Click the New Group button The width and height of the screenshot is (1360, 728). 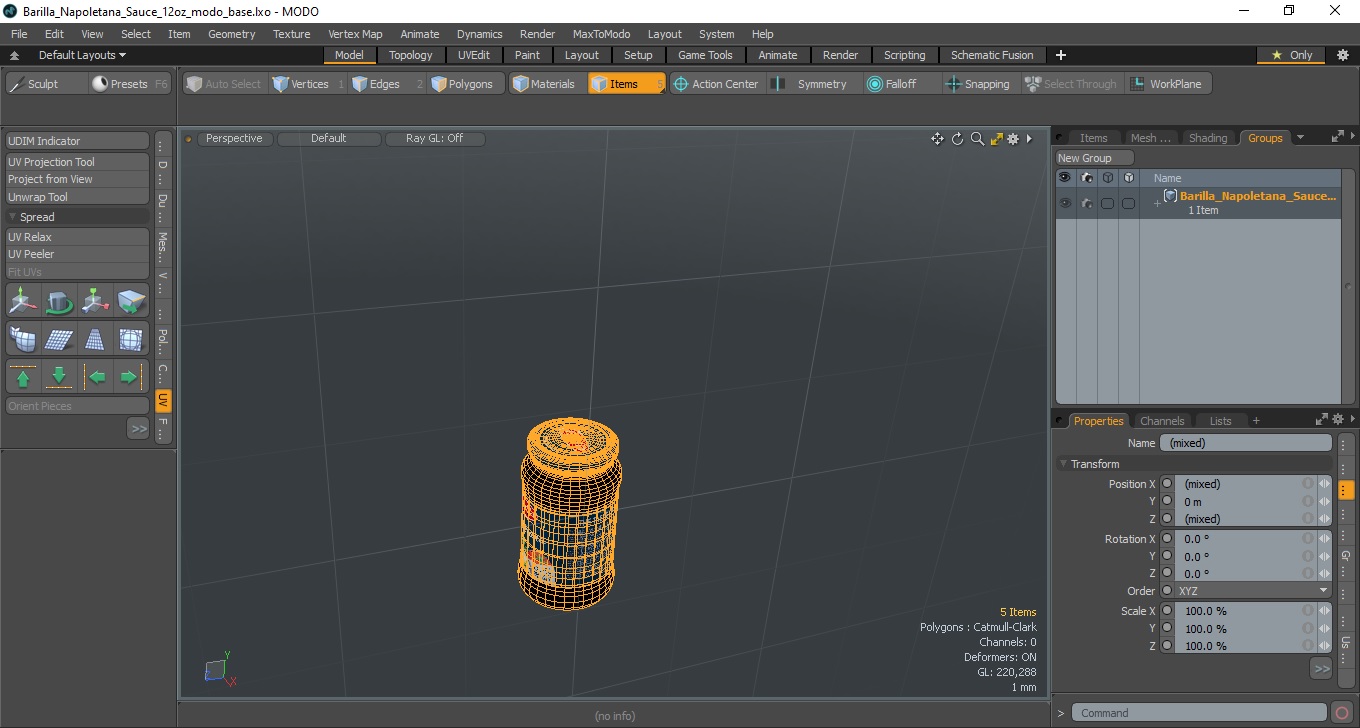(1095, 158)
